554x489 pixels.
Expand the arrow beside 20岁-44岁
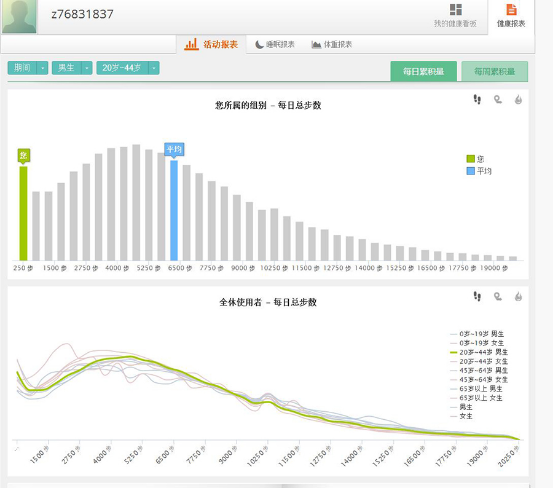click(154, 68)
